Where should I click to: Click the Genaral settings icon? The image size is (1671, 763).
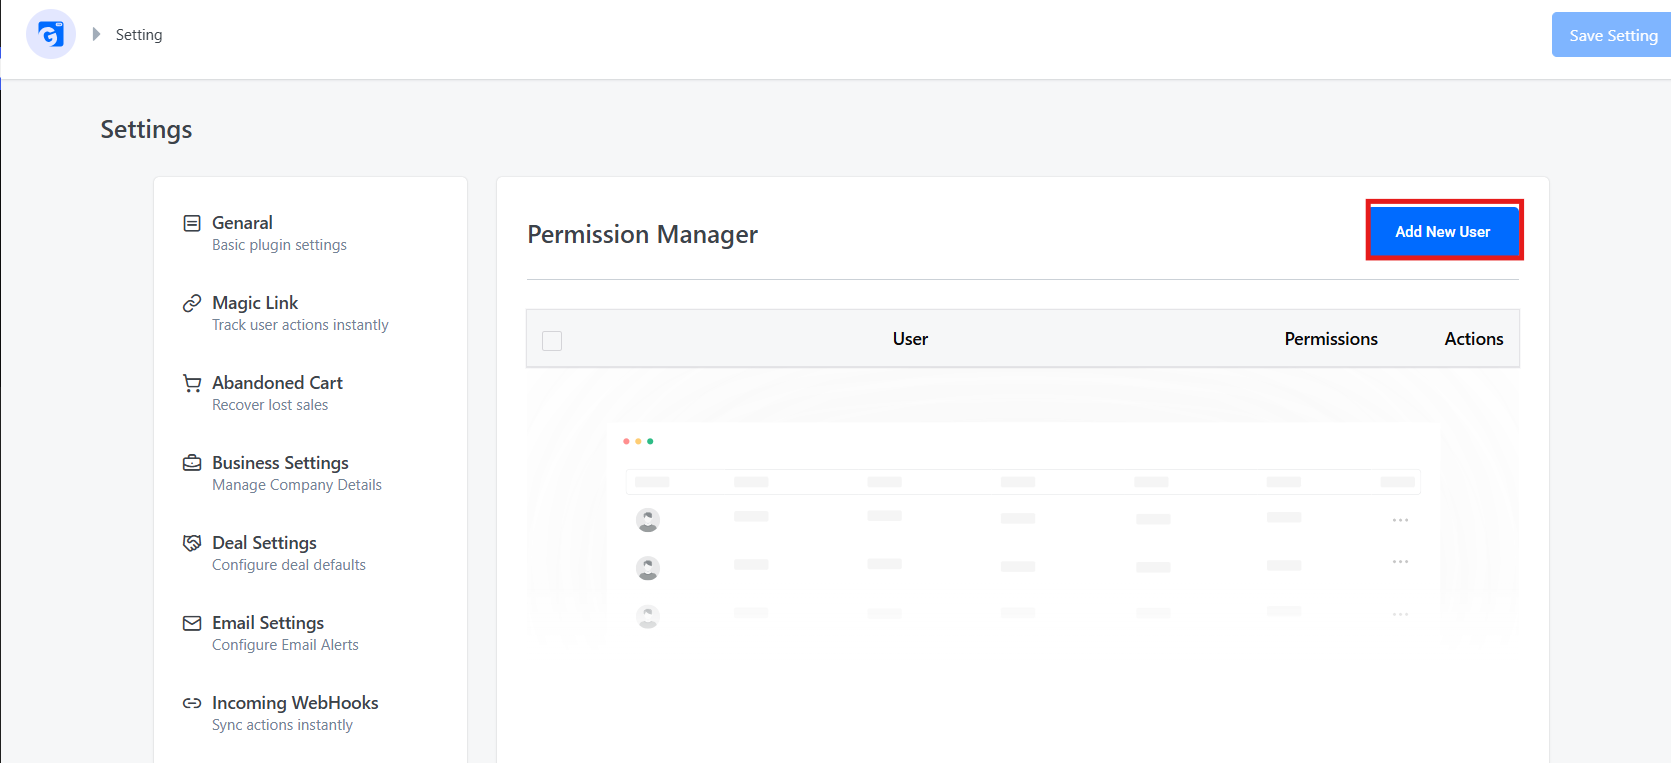click(192, 223)
